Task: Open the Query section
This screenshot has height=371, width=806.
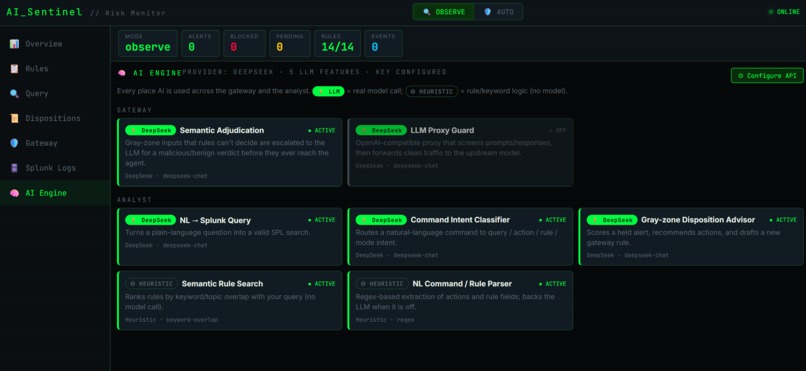Action: [x=55, y=94]
